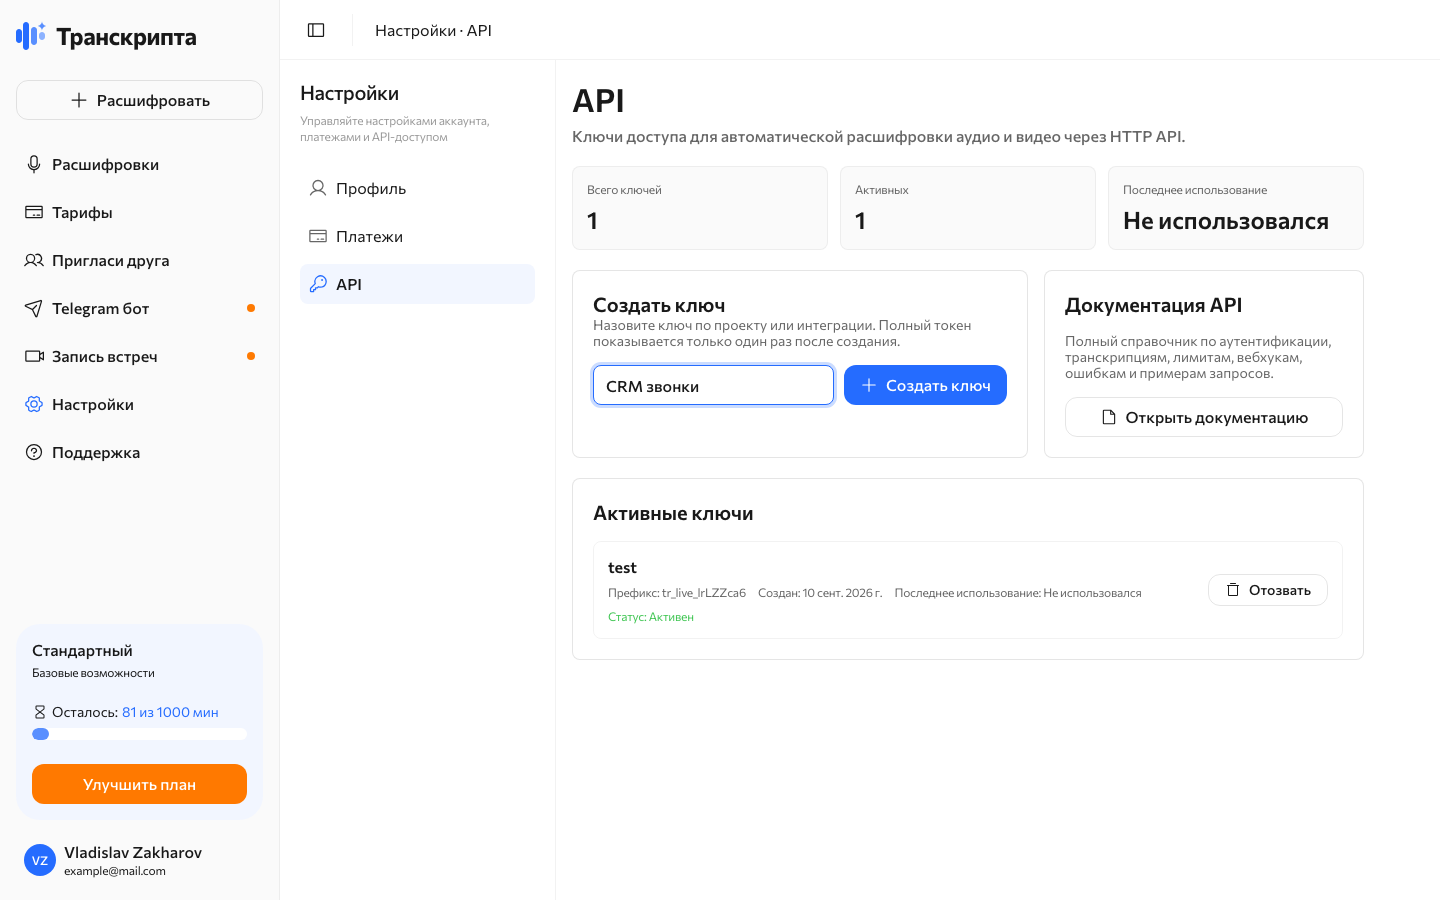Revoke the test key with Отозвать
1440x900 pixels.
tap(1268, 590)
